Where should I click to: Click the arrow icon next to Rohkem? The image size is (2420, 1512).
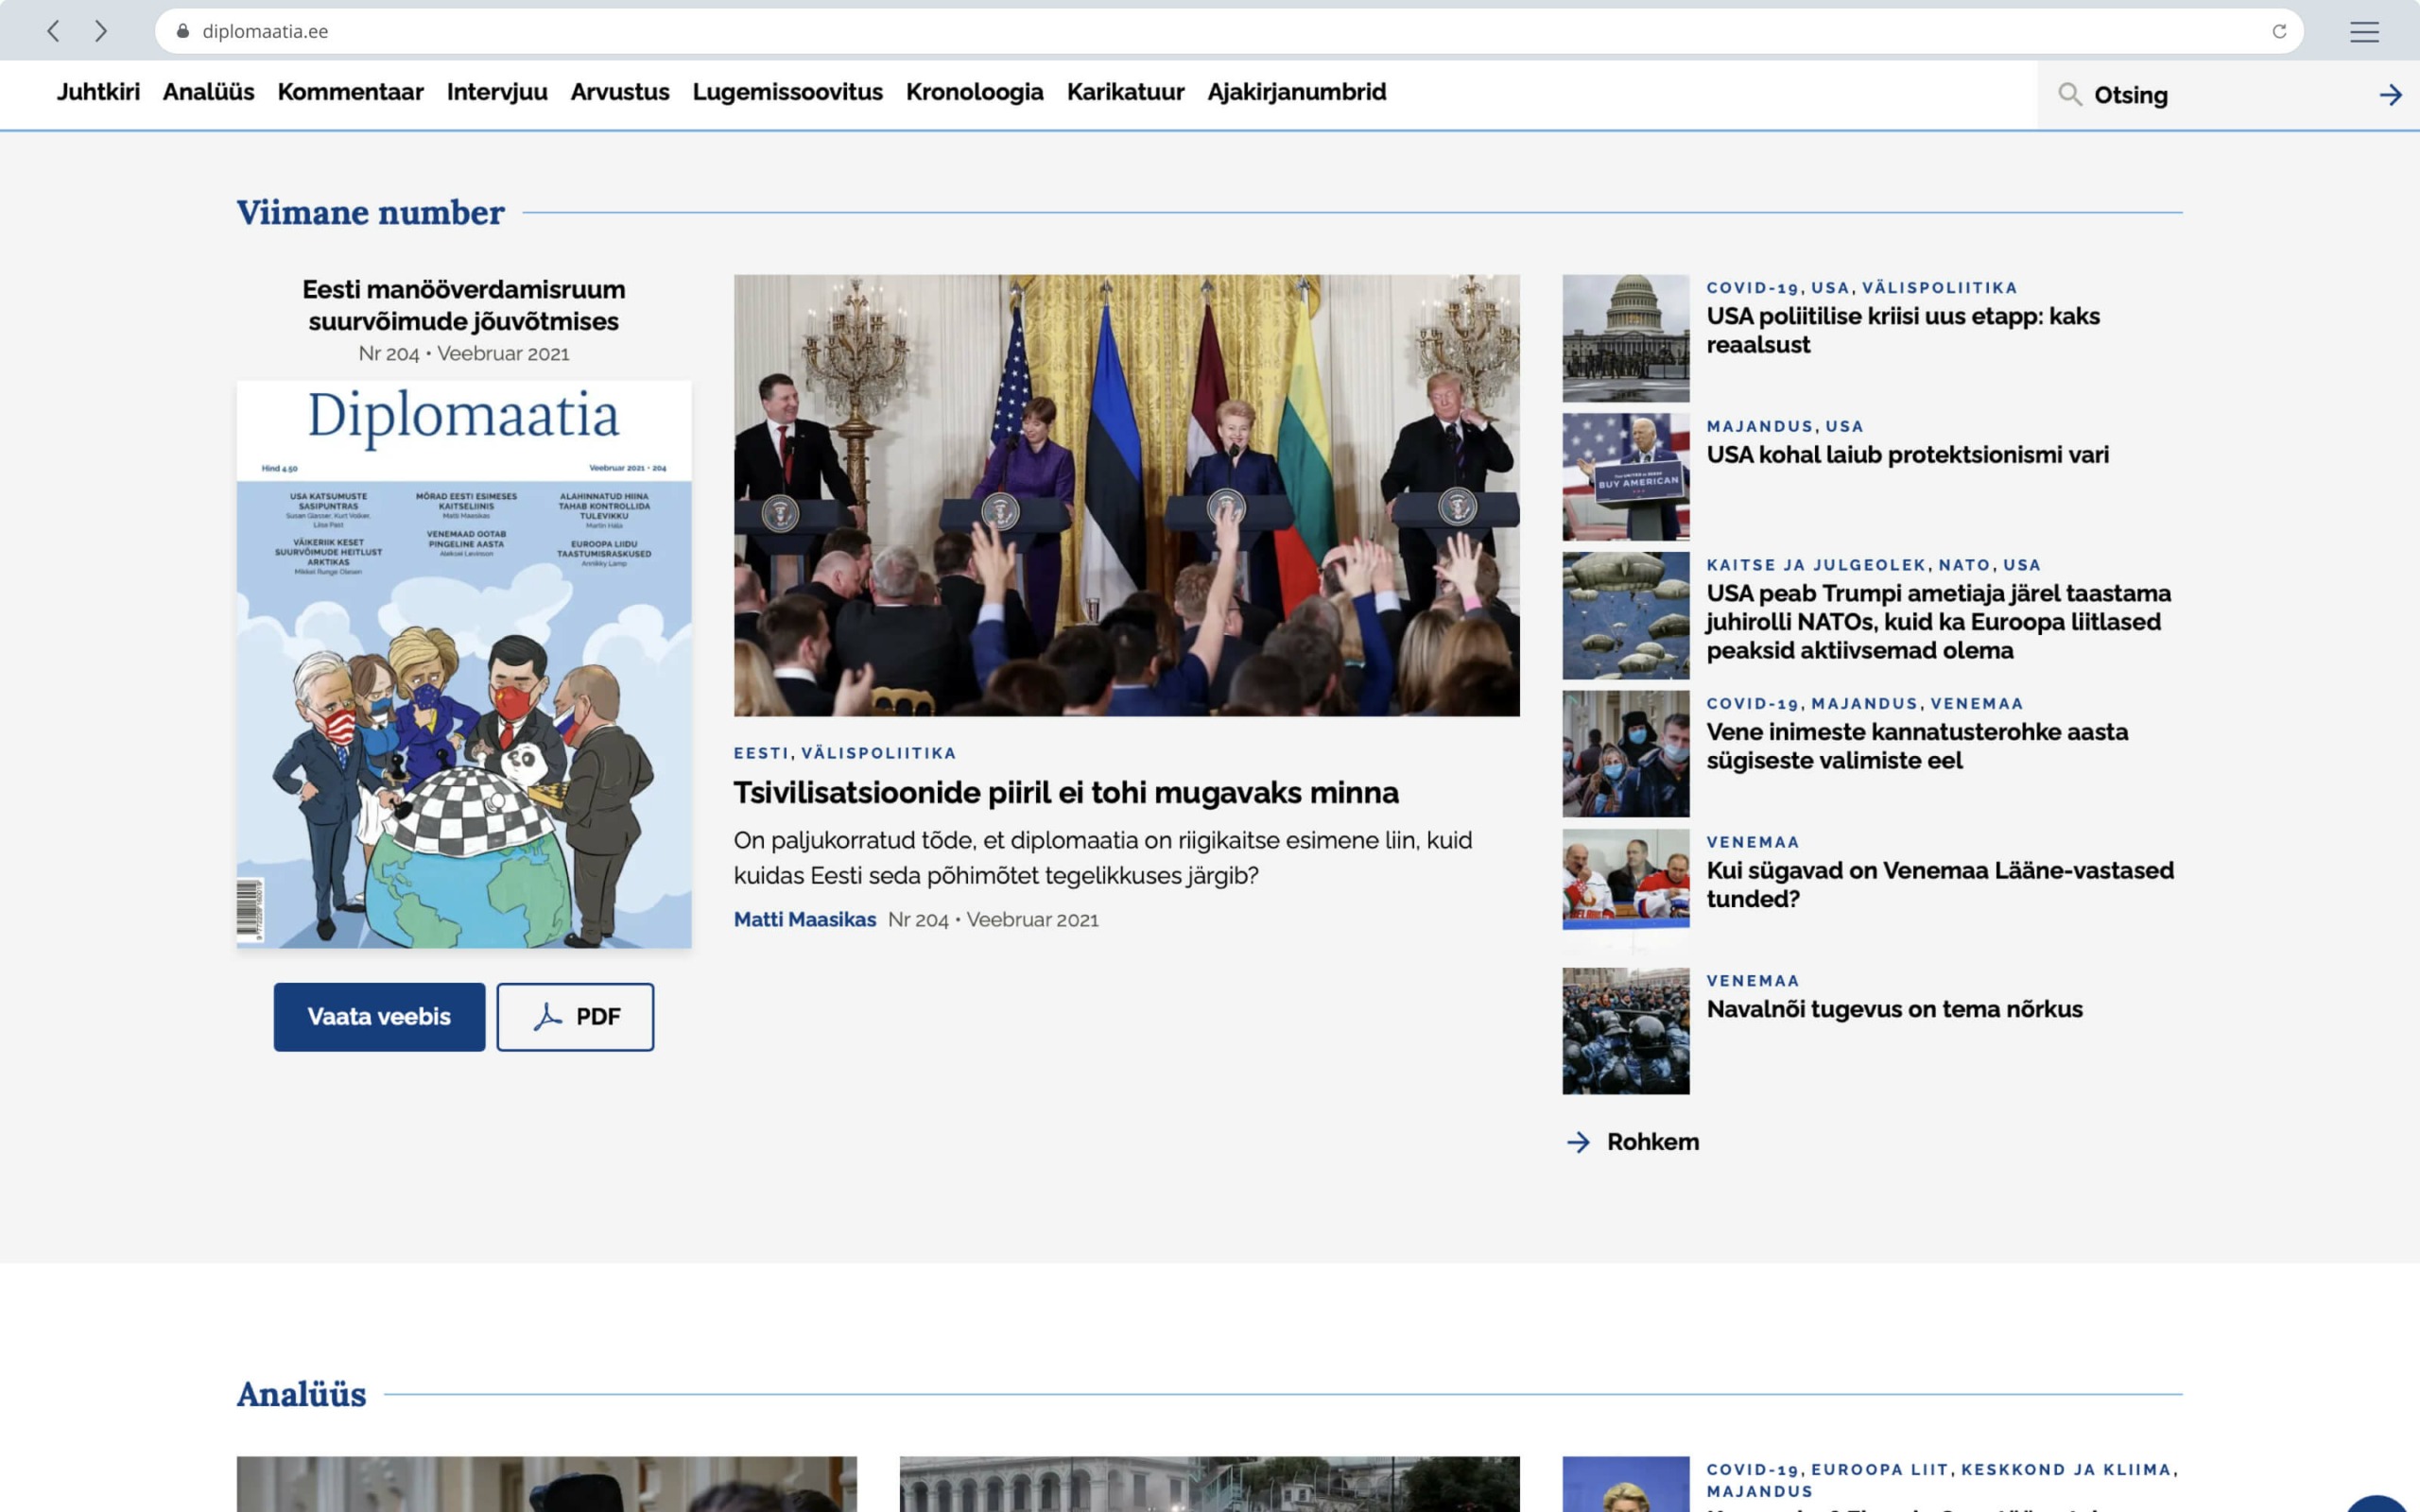point(1580,1141)
